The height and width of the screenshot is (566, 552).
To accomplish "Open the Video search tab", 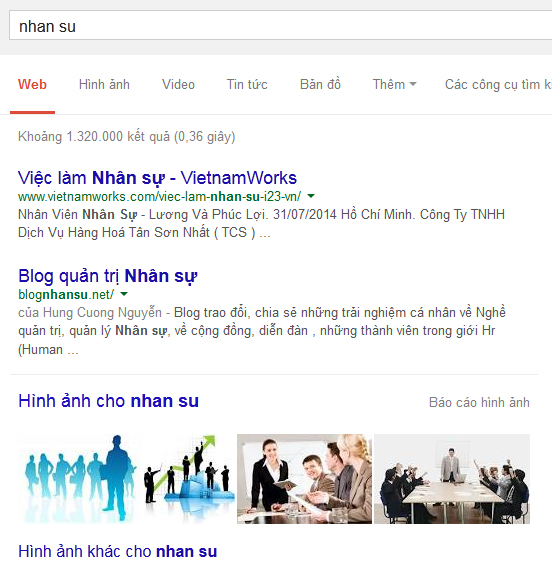I will (x=178, y=84).
